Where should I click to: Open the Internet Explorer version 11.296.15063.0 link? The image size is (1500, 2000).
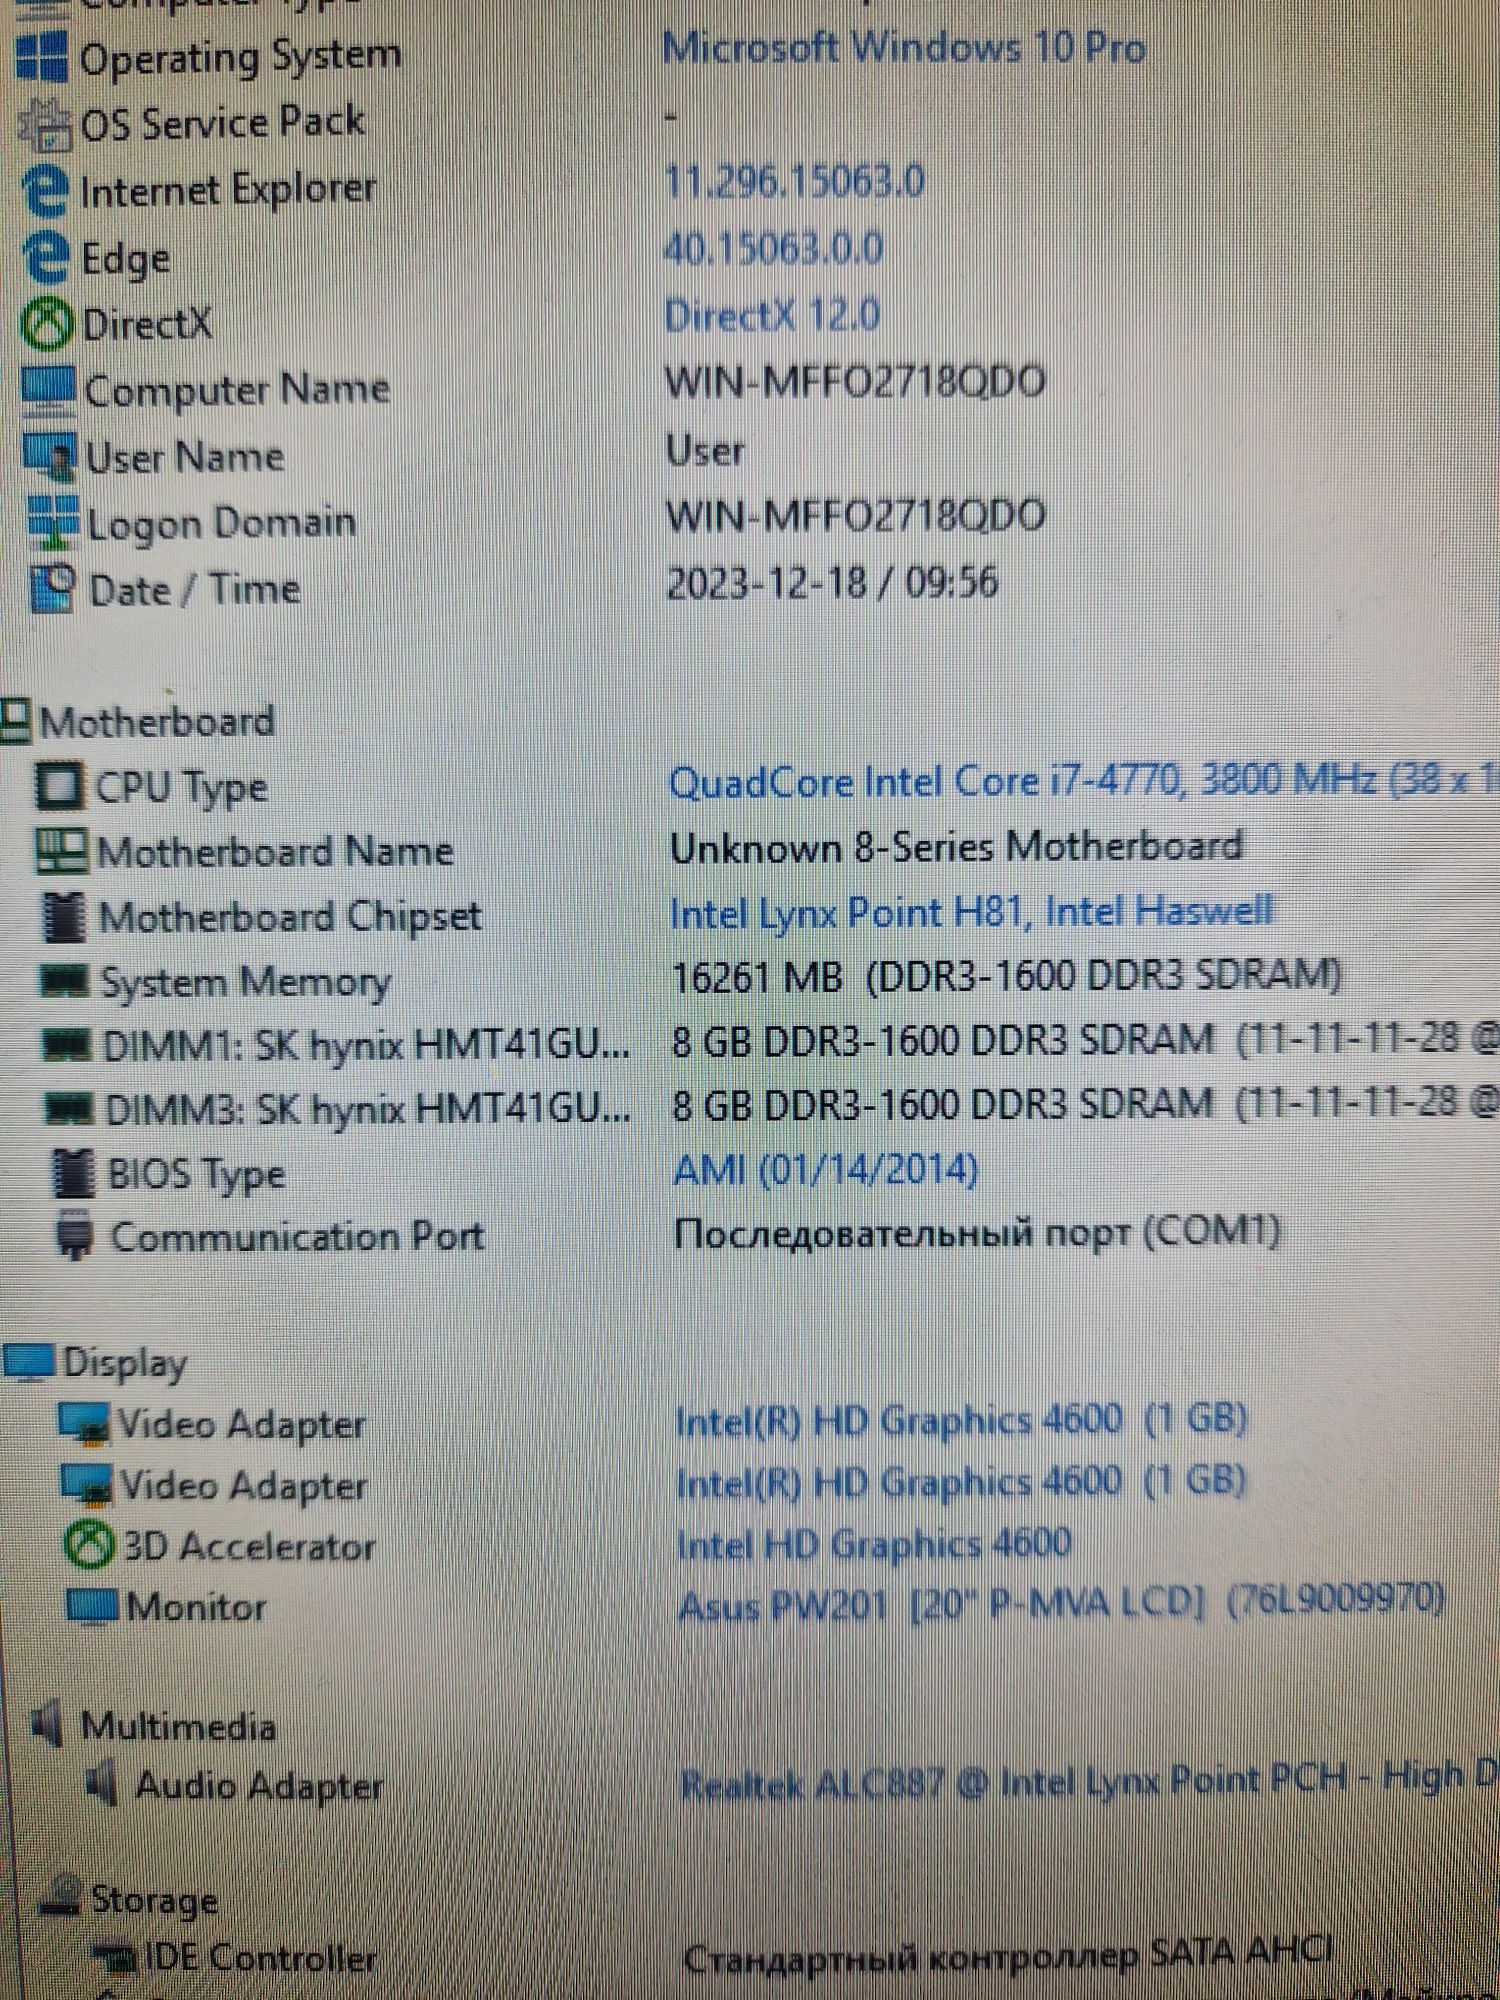794,182
